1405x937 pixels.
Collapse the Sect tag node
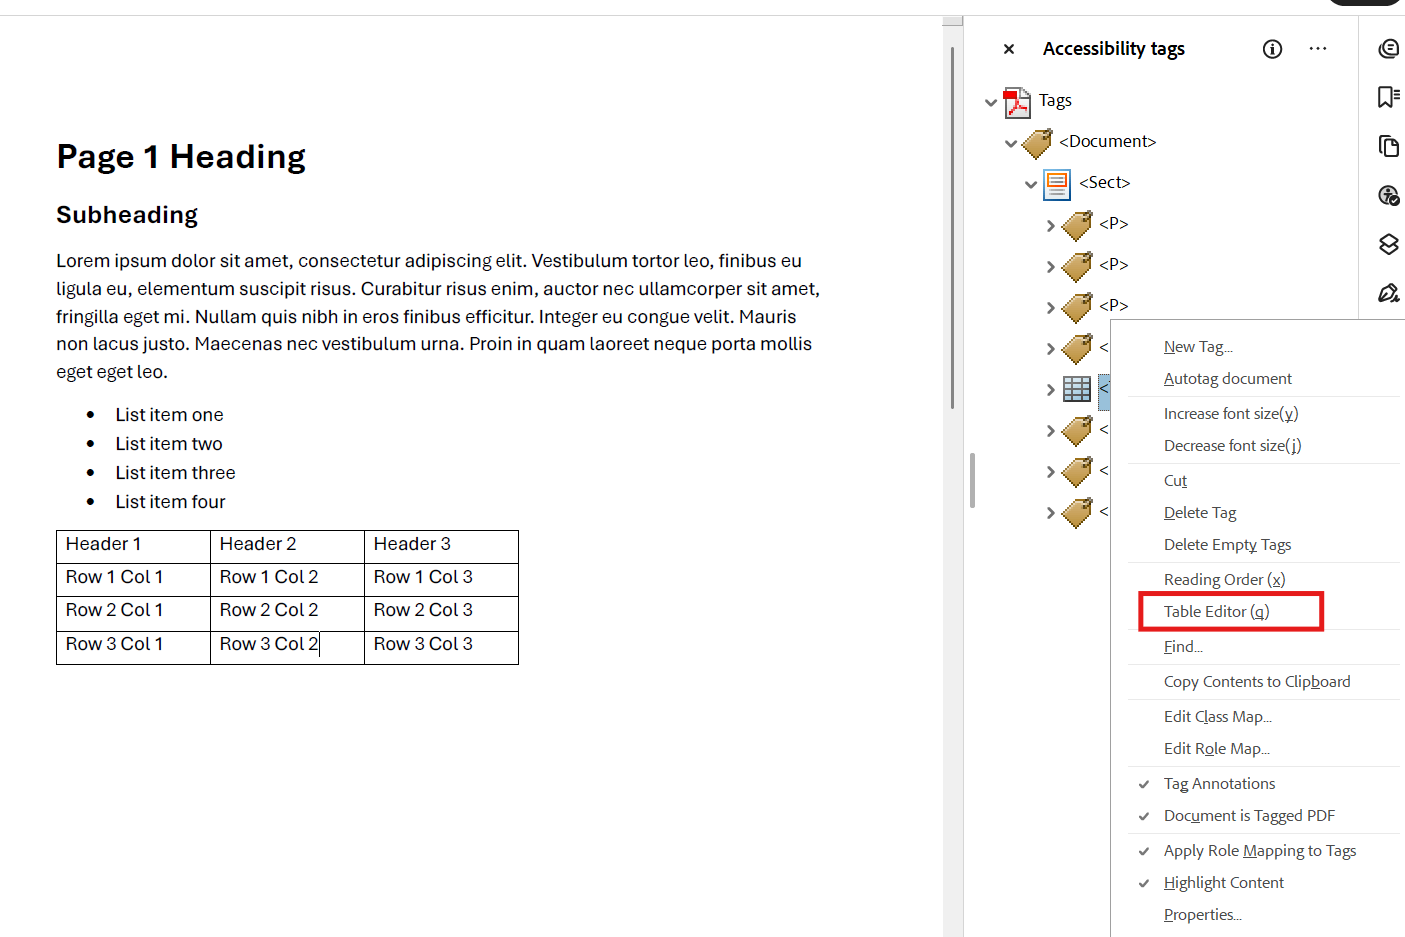[1031, 184]
